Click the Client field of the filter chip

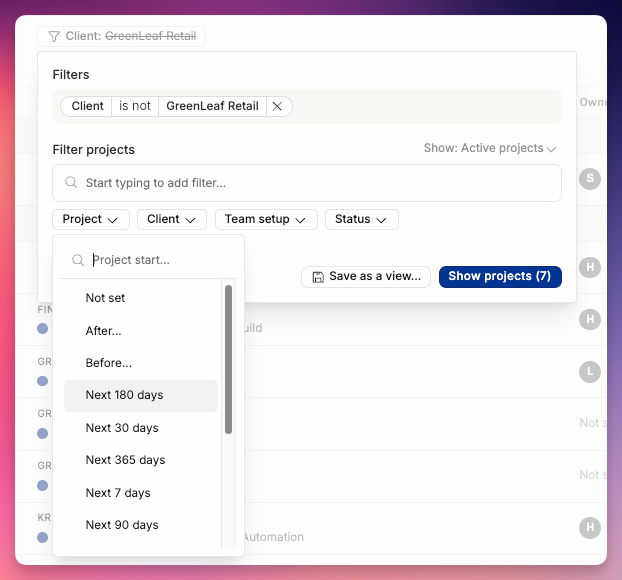(87, 106)
